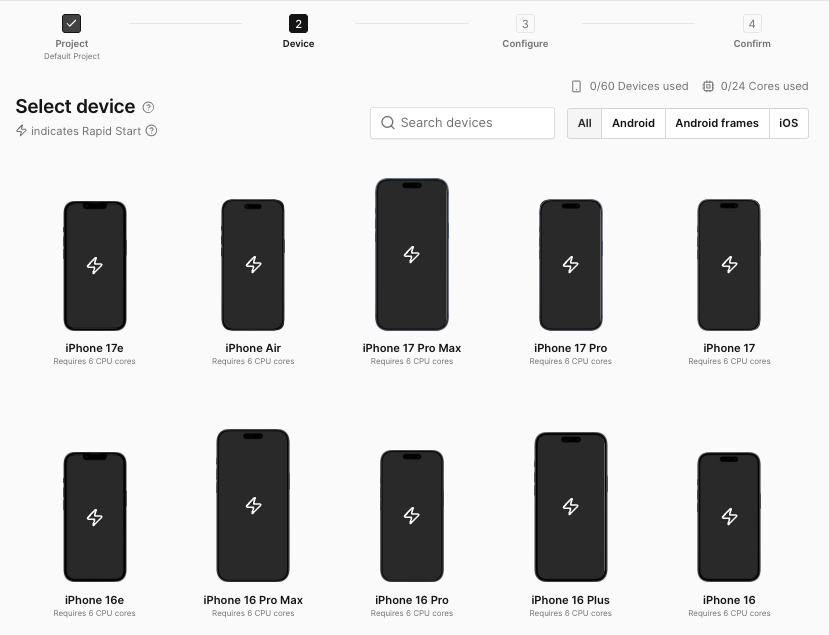Screen dimensions: 829x635
Task: Click the iPhone 16 name label
Action: tap(729, 600)
